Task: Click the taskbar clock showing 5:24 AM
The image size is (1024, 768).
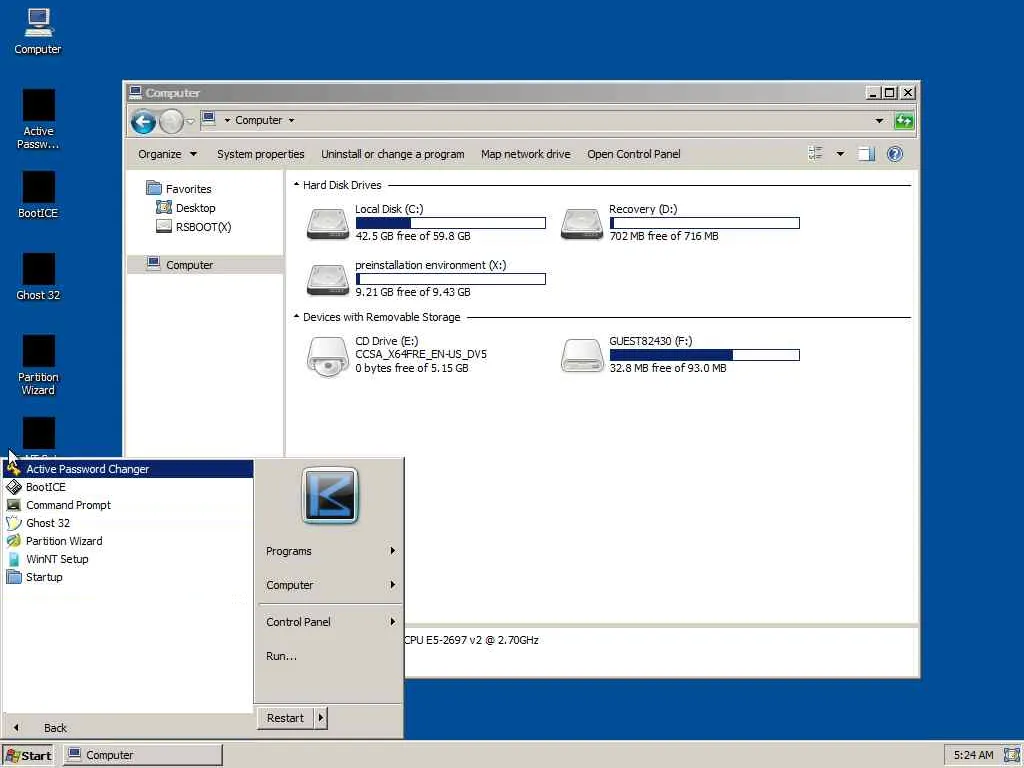Action: tap(974, 756)
